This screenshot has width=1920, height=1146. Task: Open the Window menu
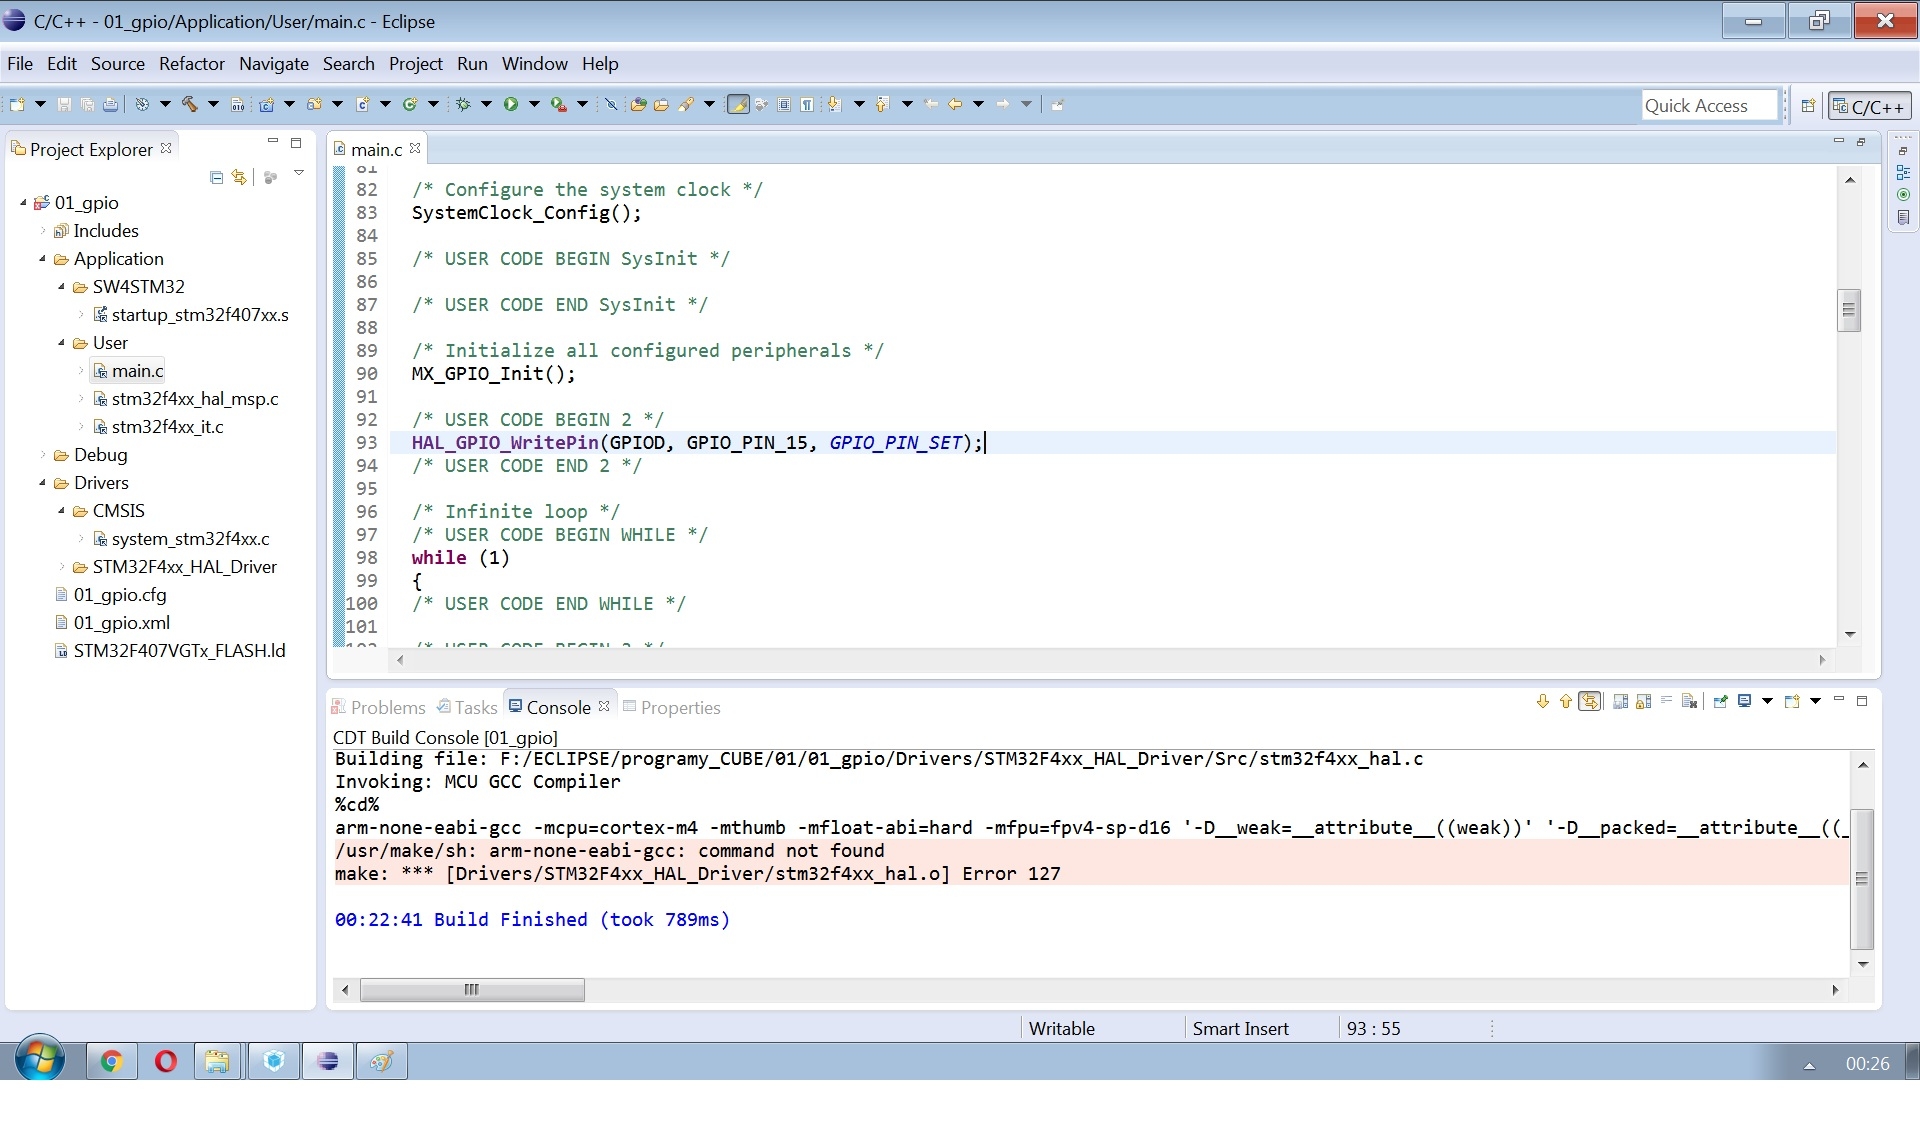coord(535,64)
